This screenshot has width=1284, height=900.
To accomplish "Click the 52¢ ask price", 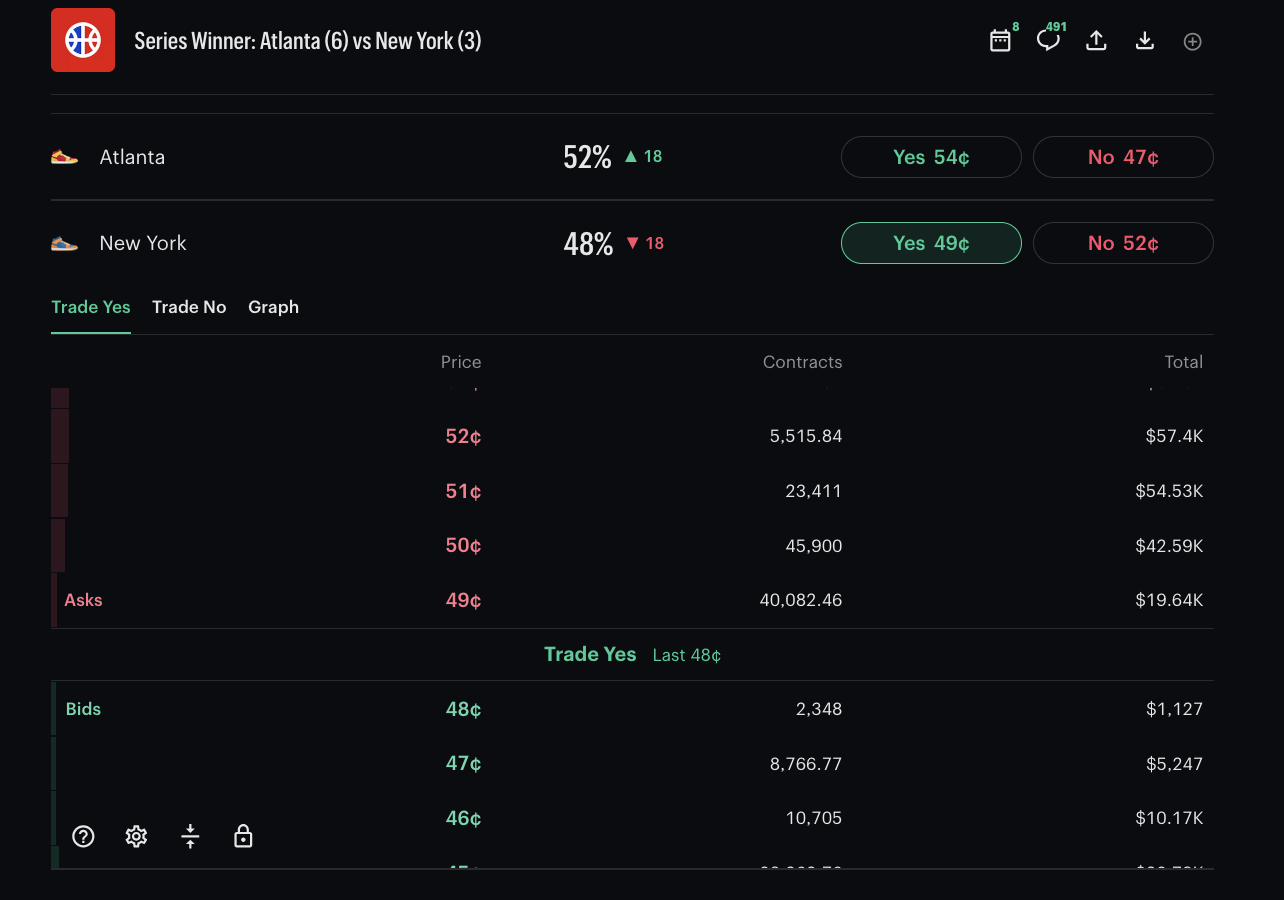I will (x=463, y=437).
